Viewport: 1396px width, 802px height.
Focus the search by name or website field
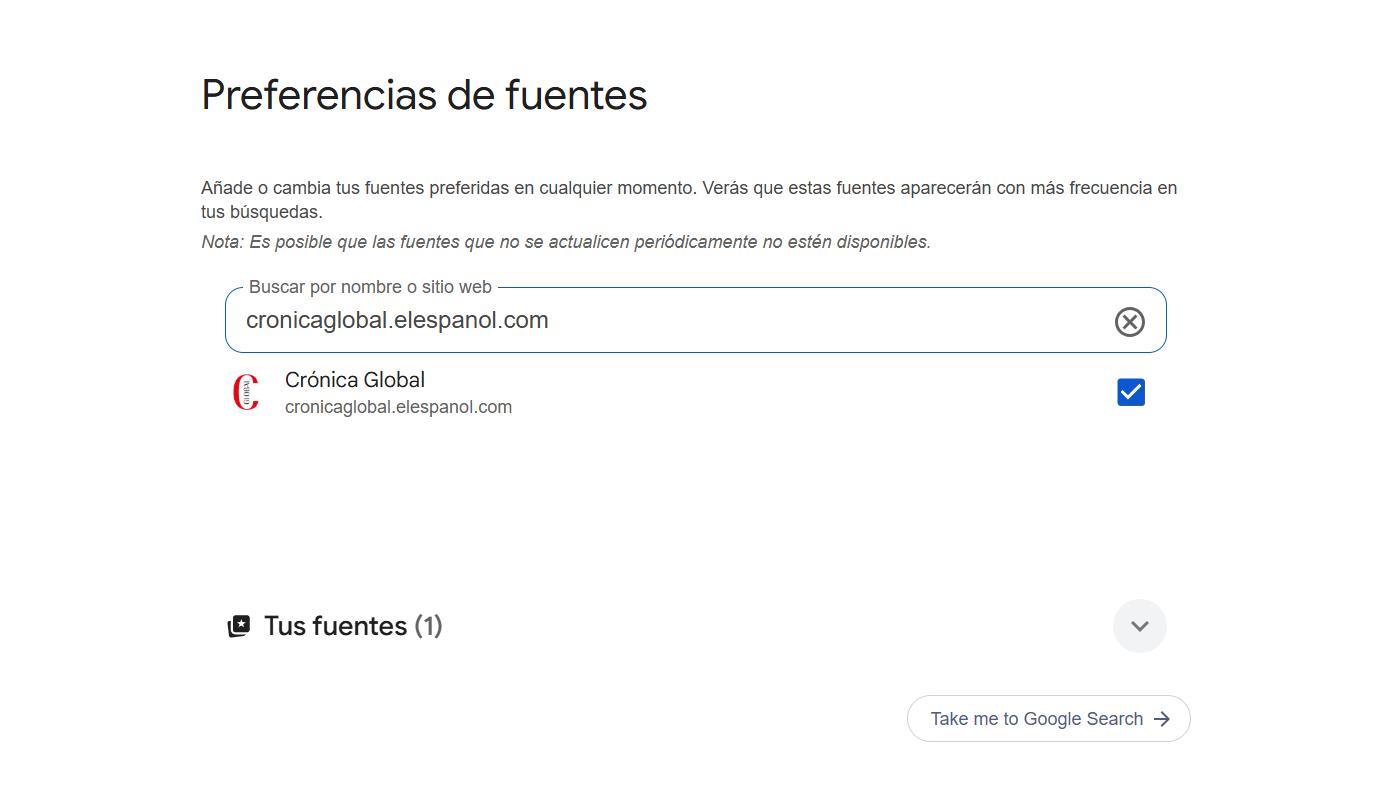(695, 320)
